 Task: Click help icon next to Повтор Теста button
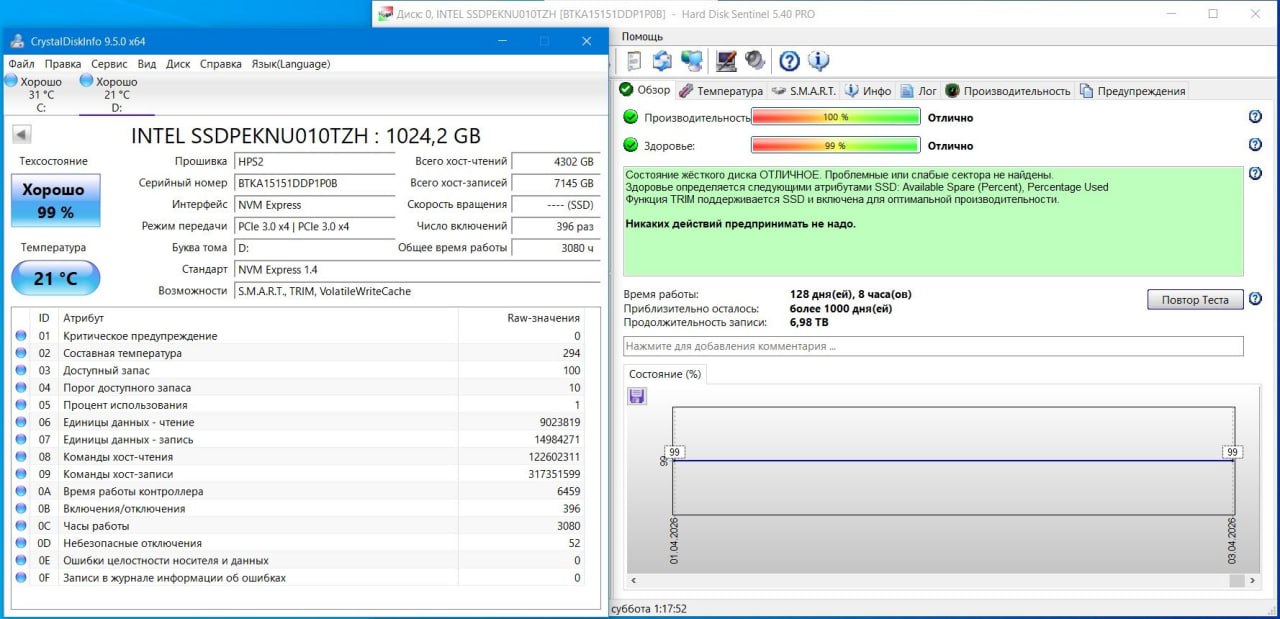(x=1255, y=297)
